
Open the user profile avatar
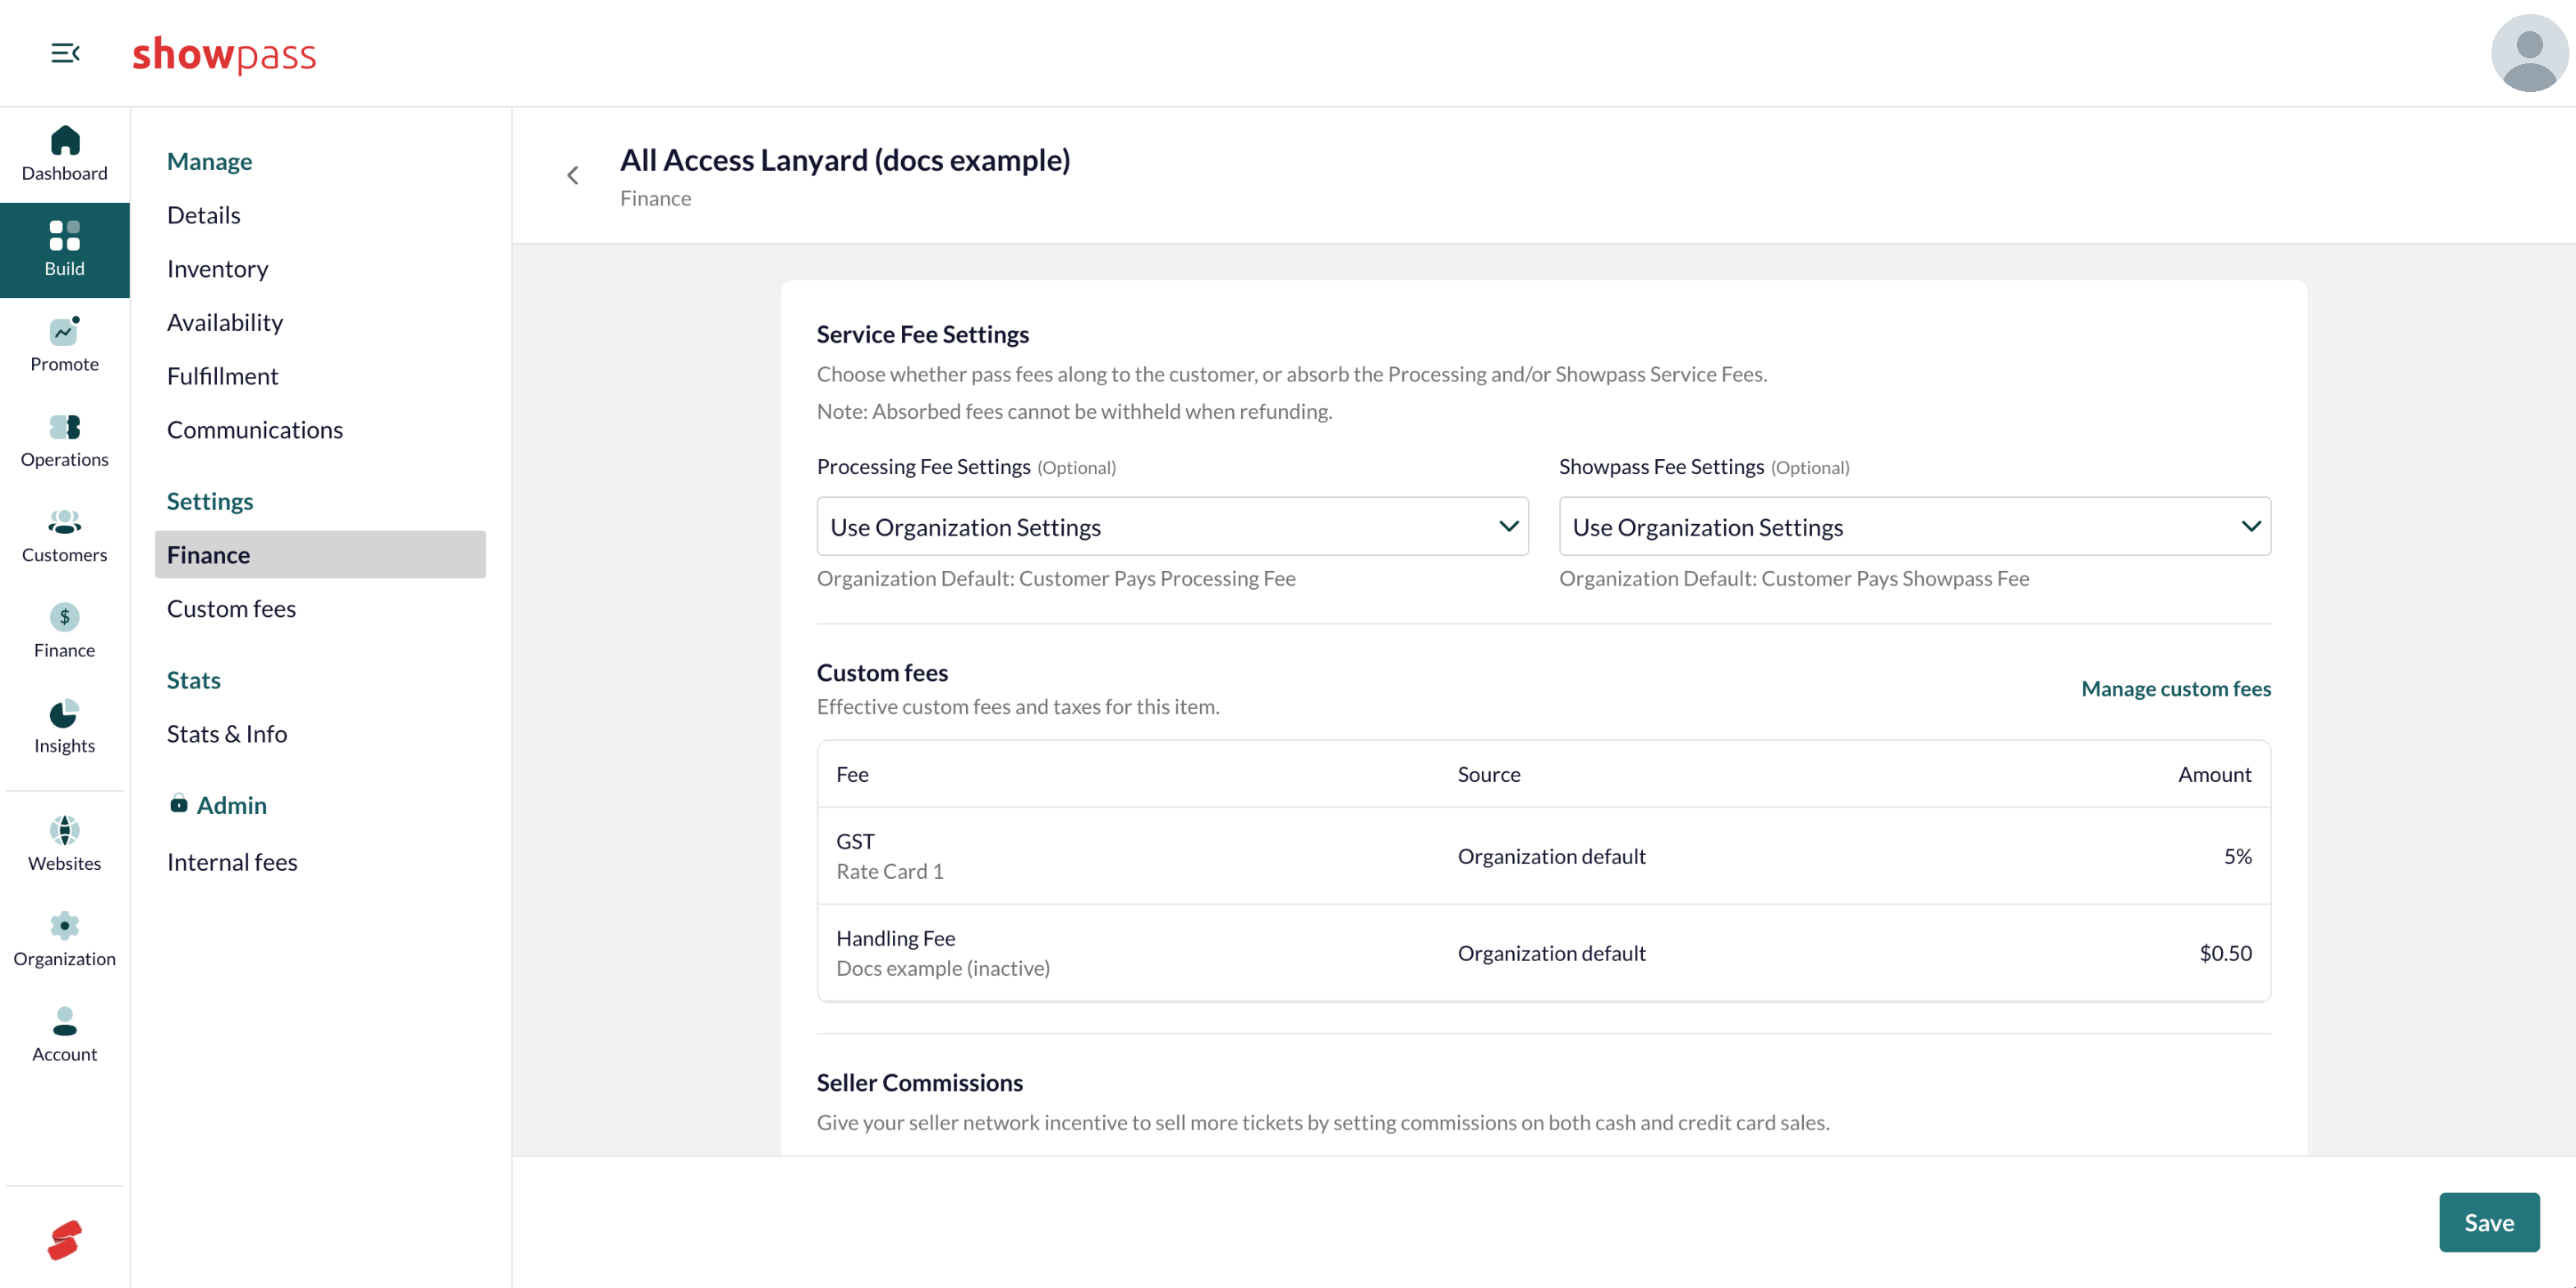pos(2529,53)
